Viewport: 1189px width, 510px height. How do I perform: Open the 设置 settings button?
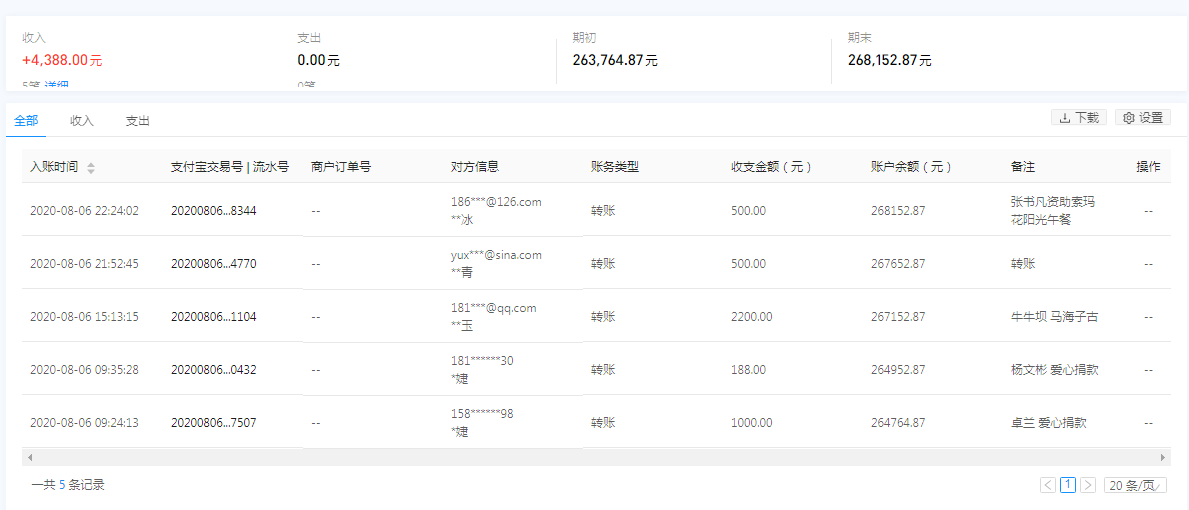pyautogui.click(x=1142, y=117)
